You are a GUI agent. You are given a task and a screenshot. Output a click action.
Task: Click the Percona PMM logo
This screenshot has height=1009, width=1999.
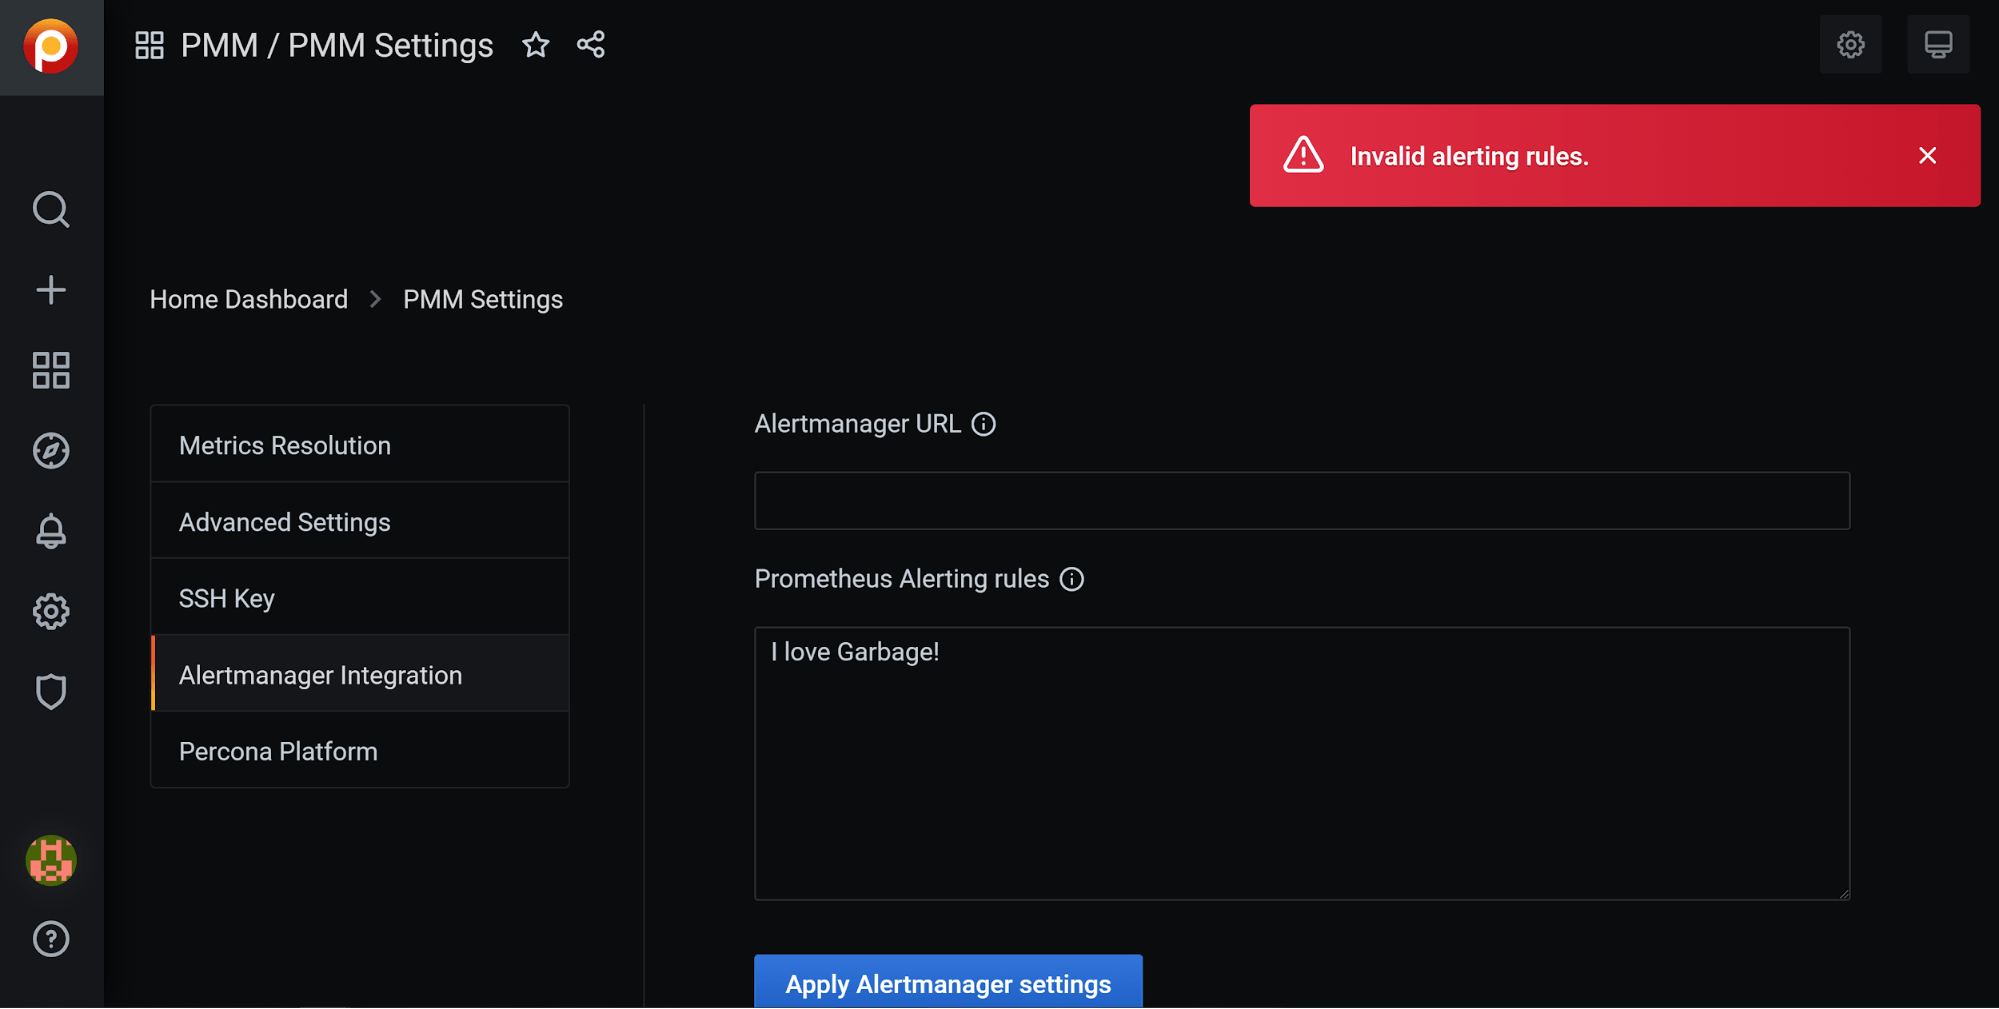51,46
